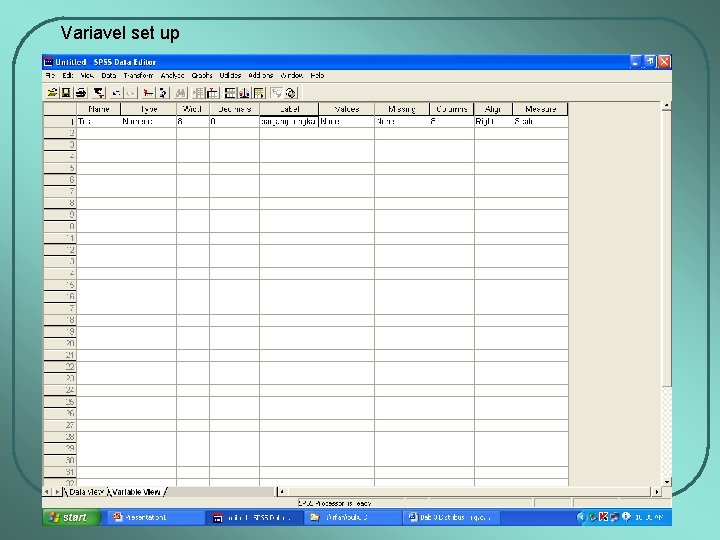Click the Insert Variable toolbar icon
Viewport: 720px width, 540px height.
click(213, 93)
